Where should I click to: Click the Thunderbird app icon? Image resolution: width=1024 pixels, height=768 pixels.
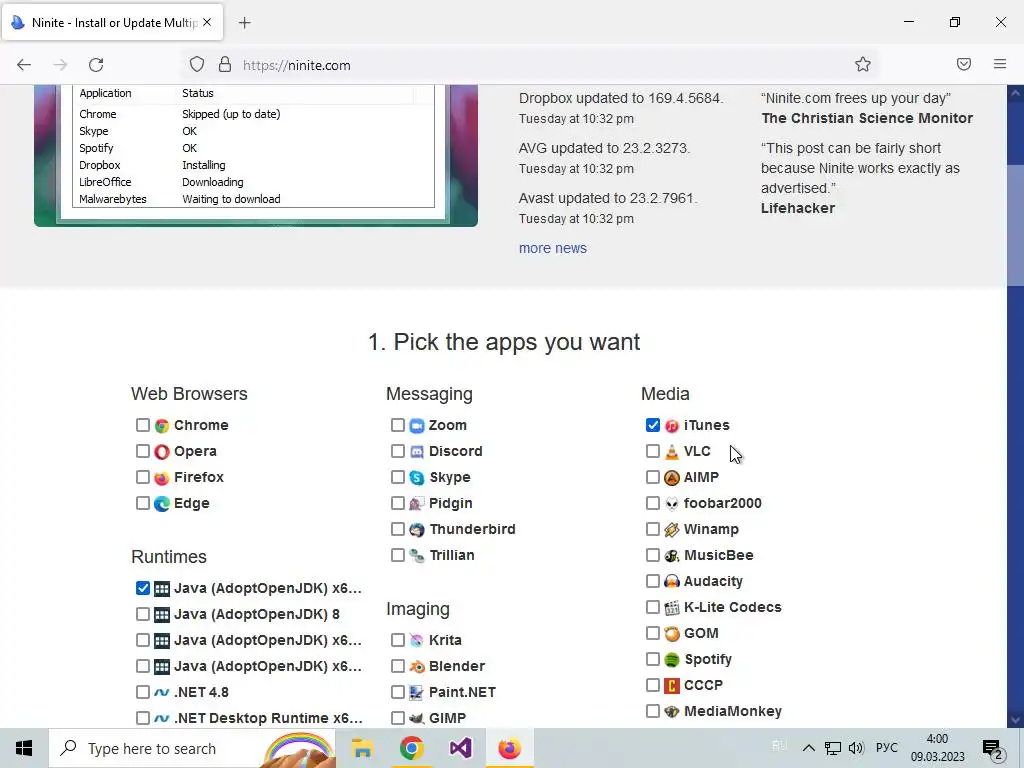[417, 530]
